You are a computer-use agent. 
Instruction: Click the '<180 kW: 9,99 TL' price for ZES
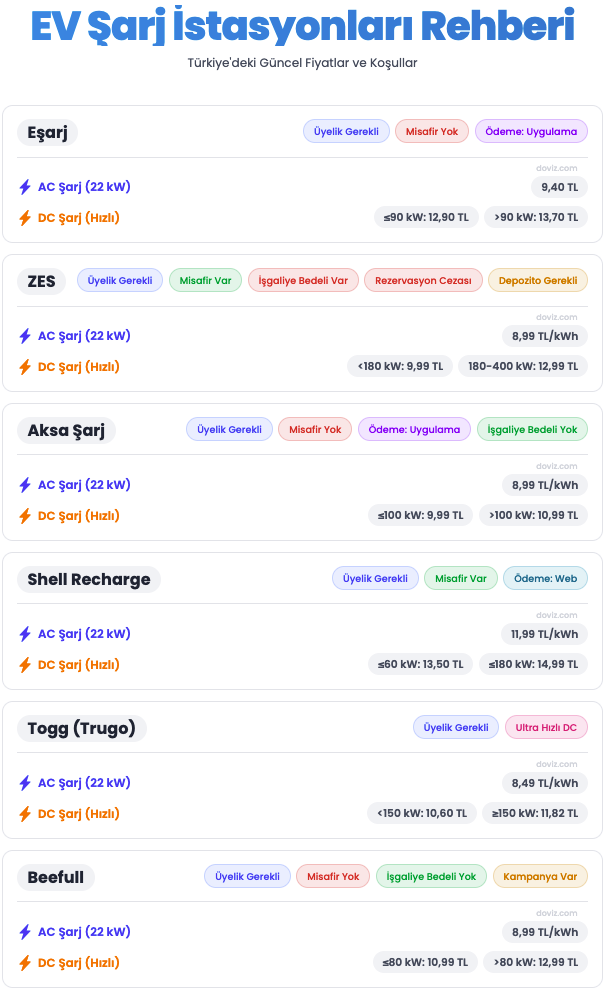pyautogui.click(x=400, y=367)
